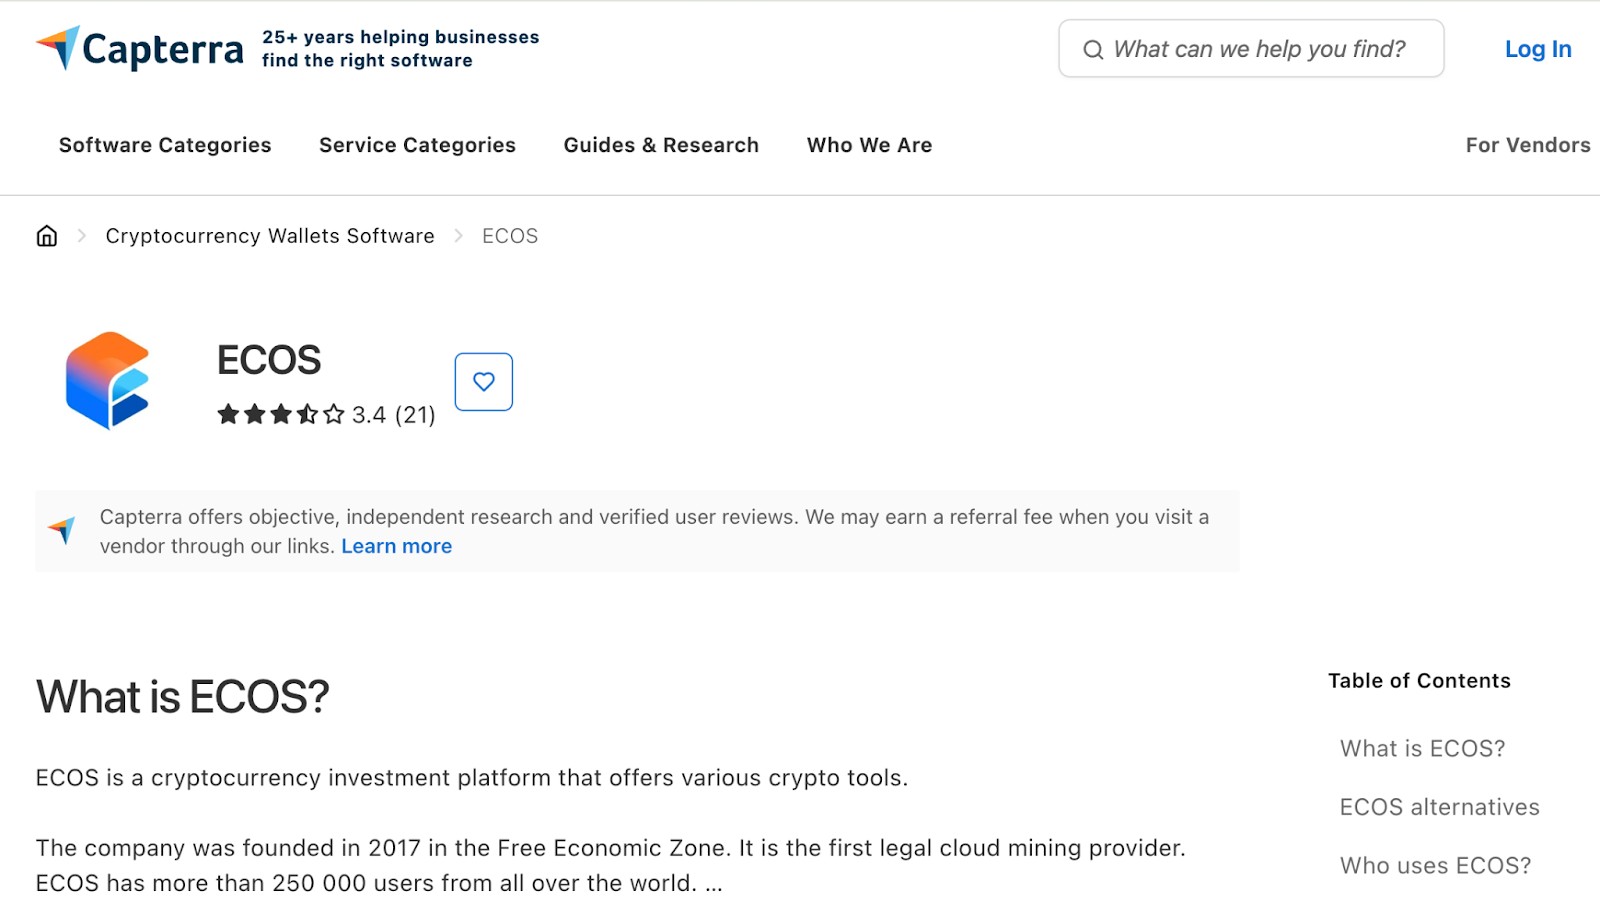Jump to 'ECOS alternatives' section

point(1440,807)
